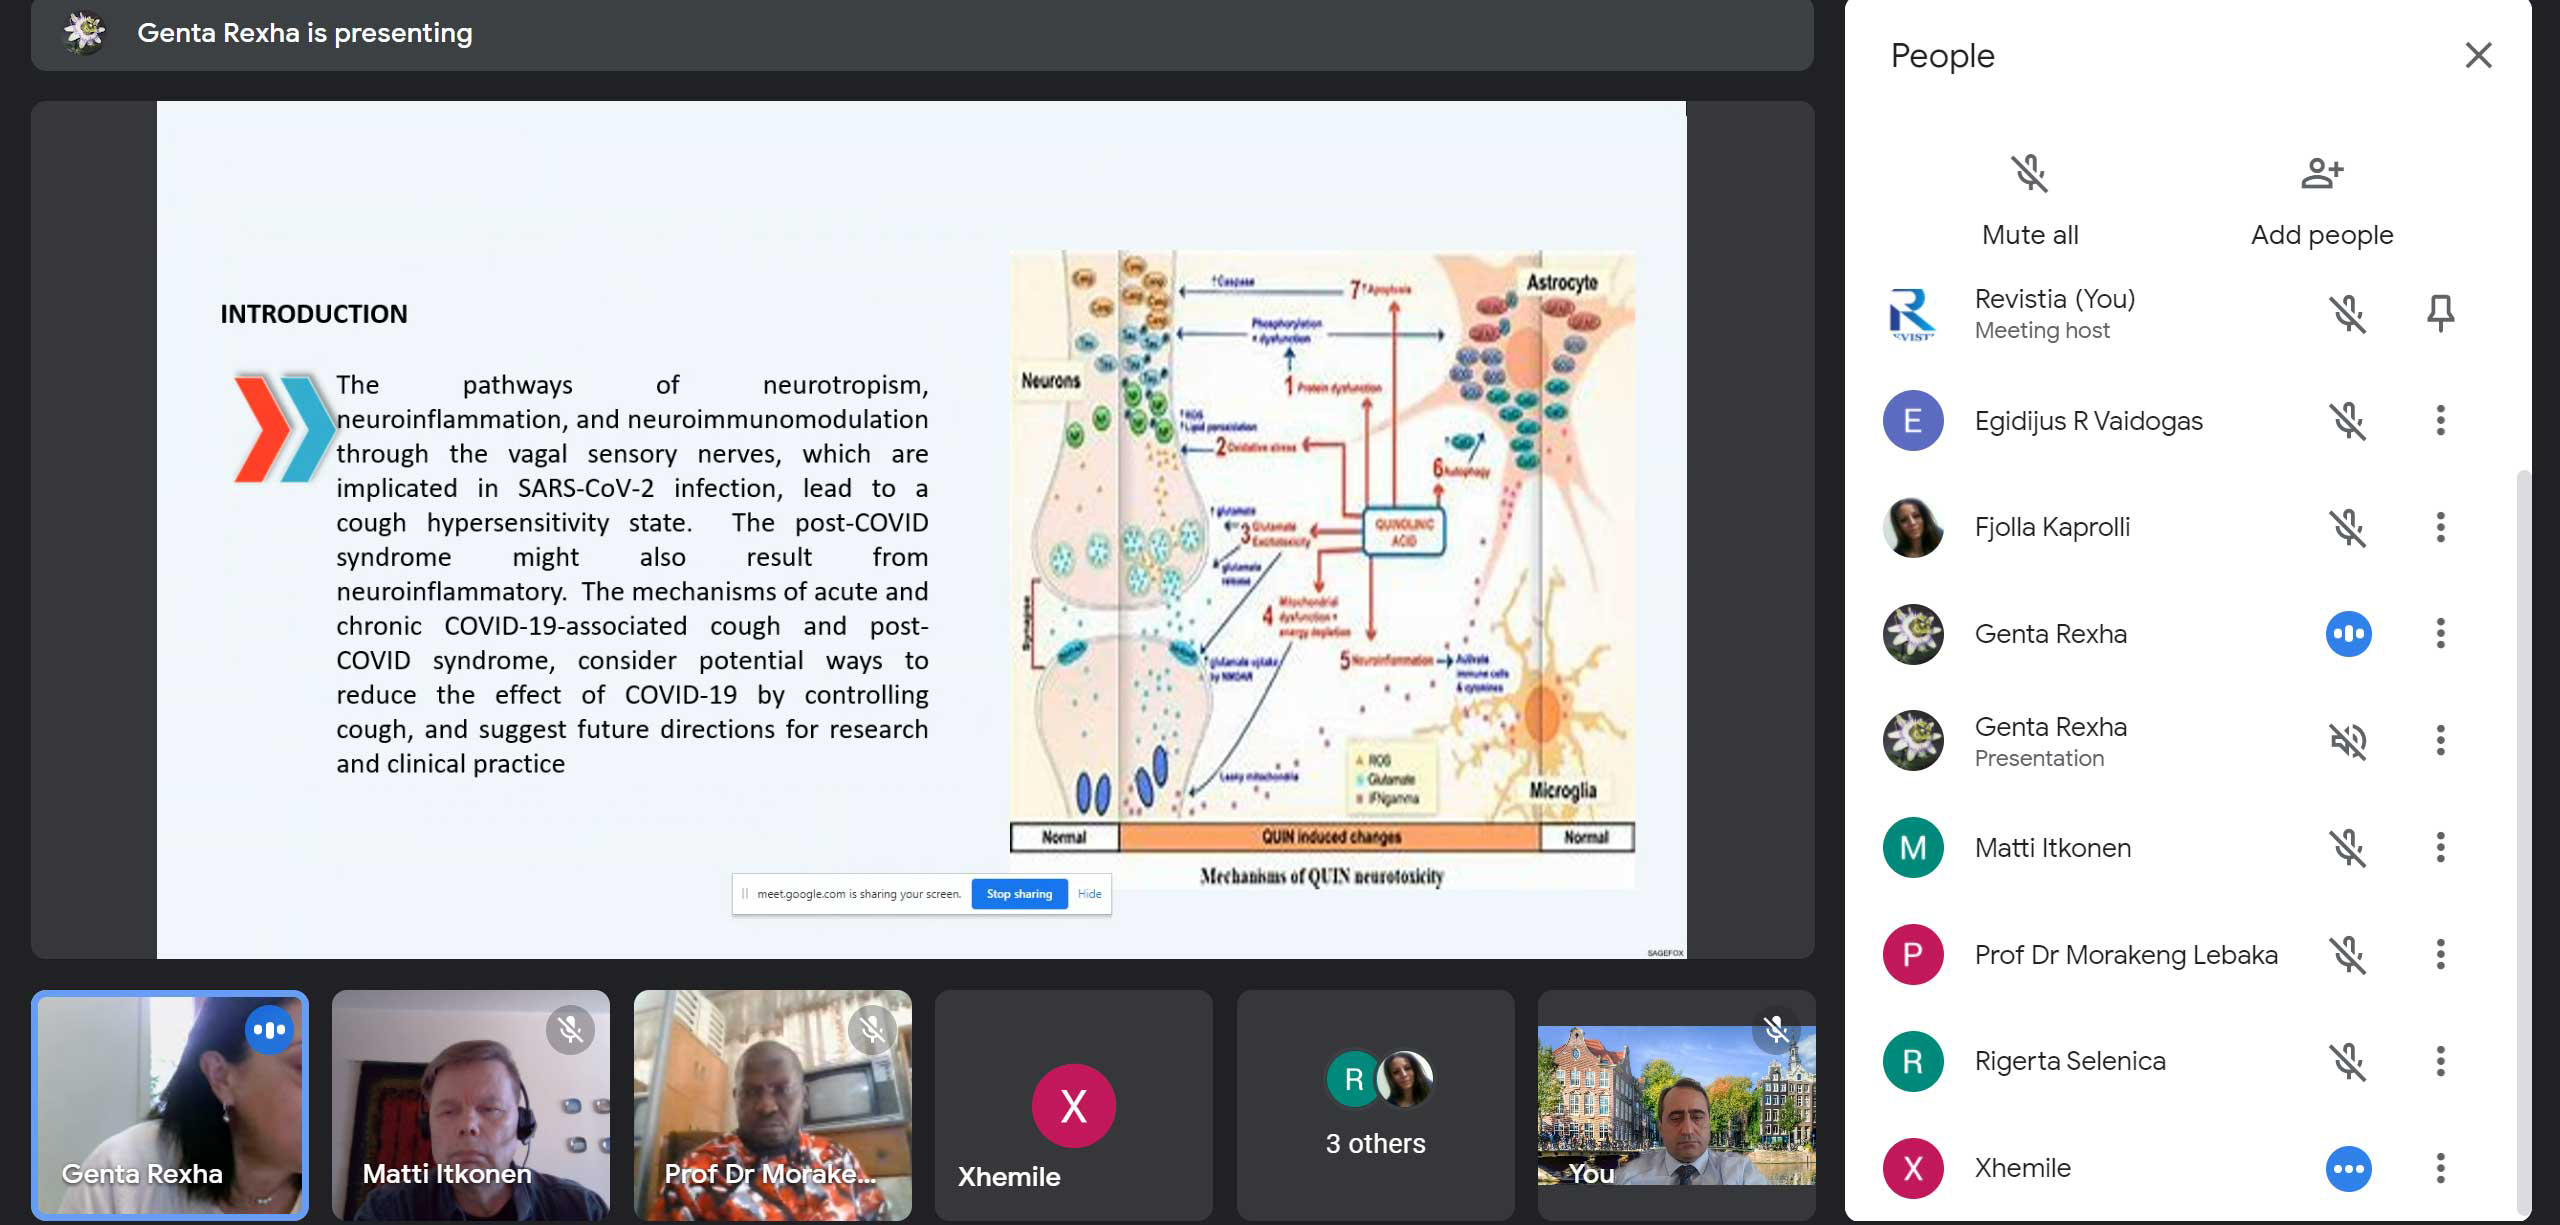Screen dimensions: 2560x1225
Task: Toggle Rigerta Selenica's muted microphone
Action: point(2348,1061)
